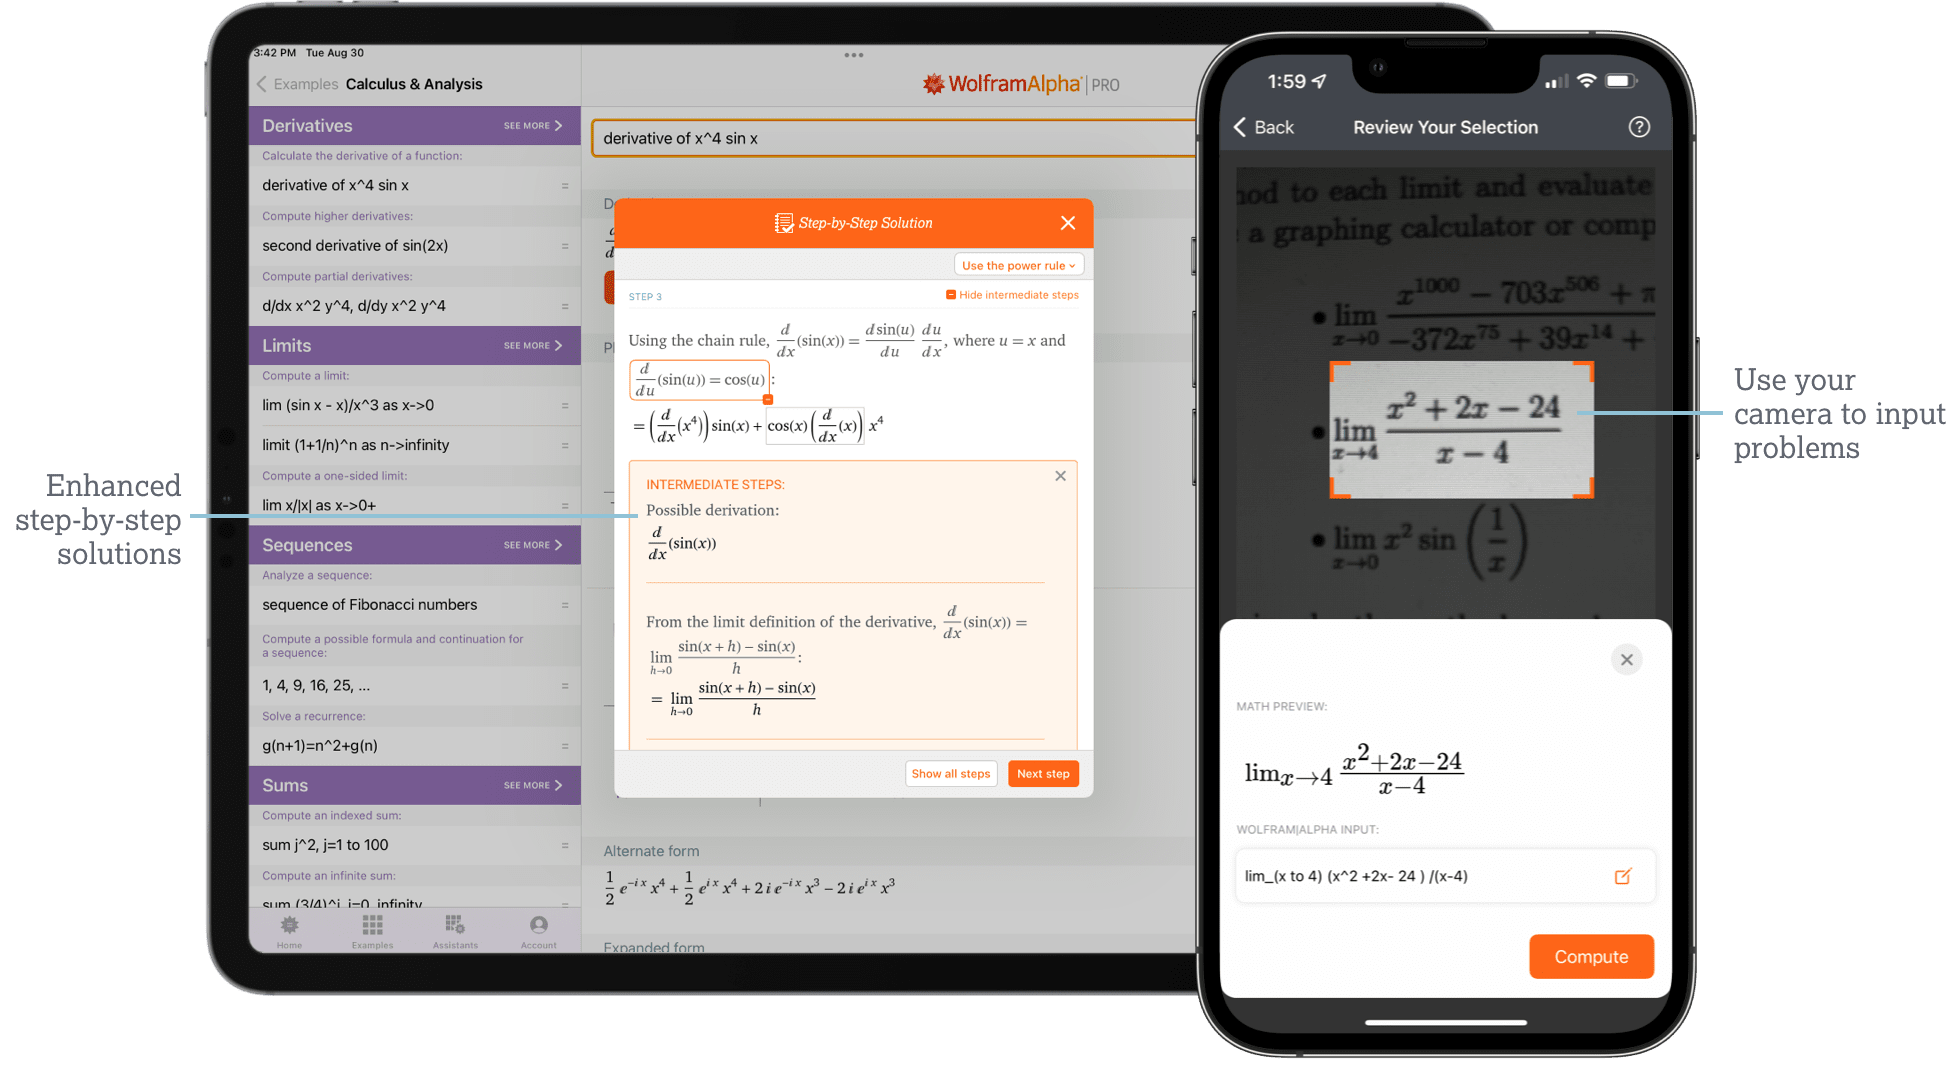This screenshot has width=1950, height=1066.
Task: Click the Show all steps button
Action: (x=950, y=774)
